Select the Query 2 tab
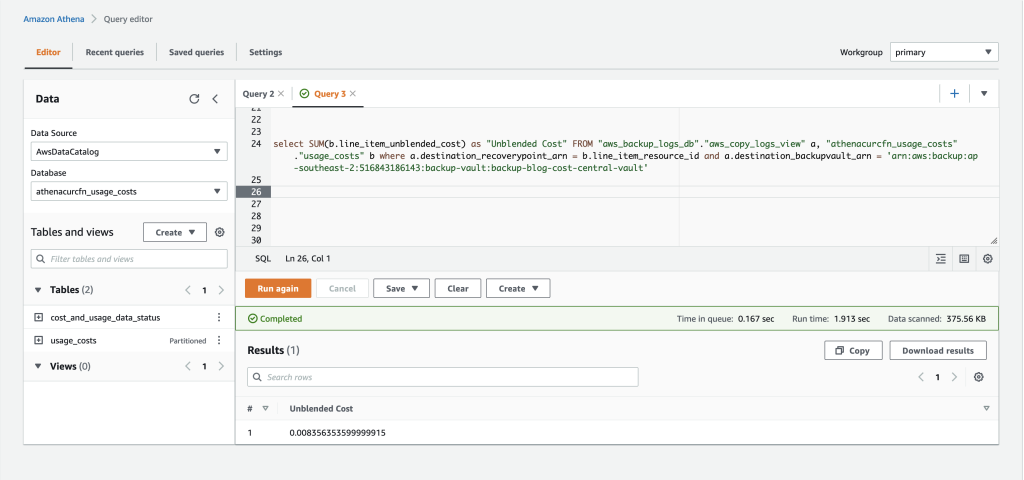 tap(258, 94)
